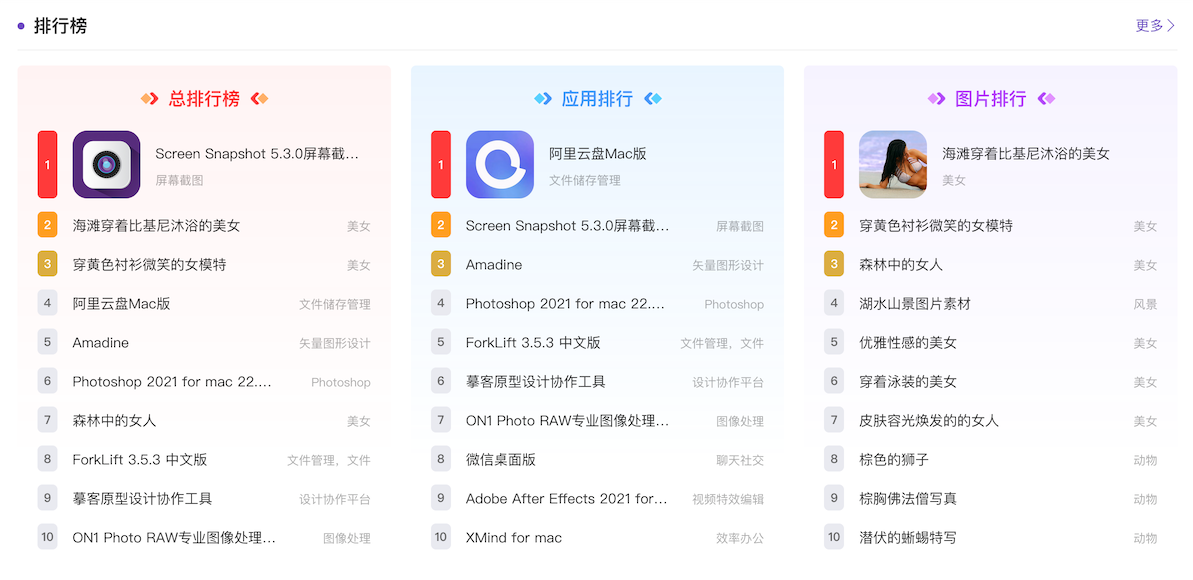This screenshot has height=580, width=1193.
Task: Select 皮肤容光焕发的的女人 in 图片排行
Action: pos(929,421)
